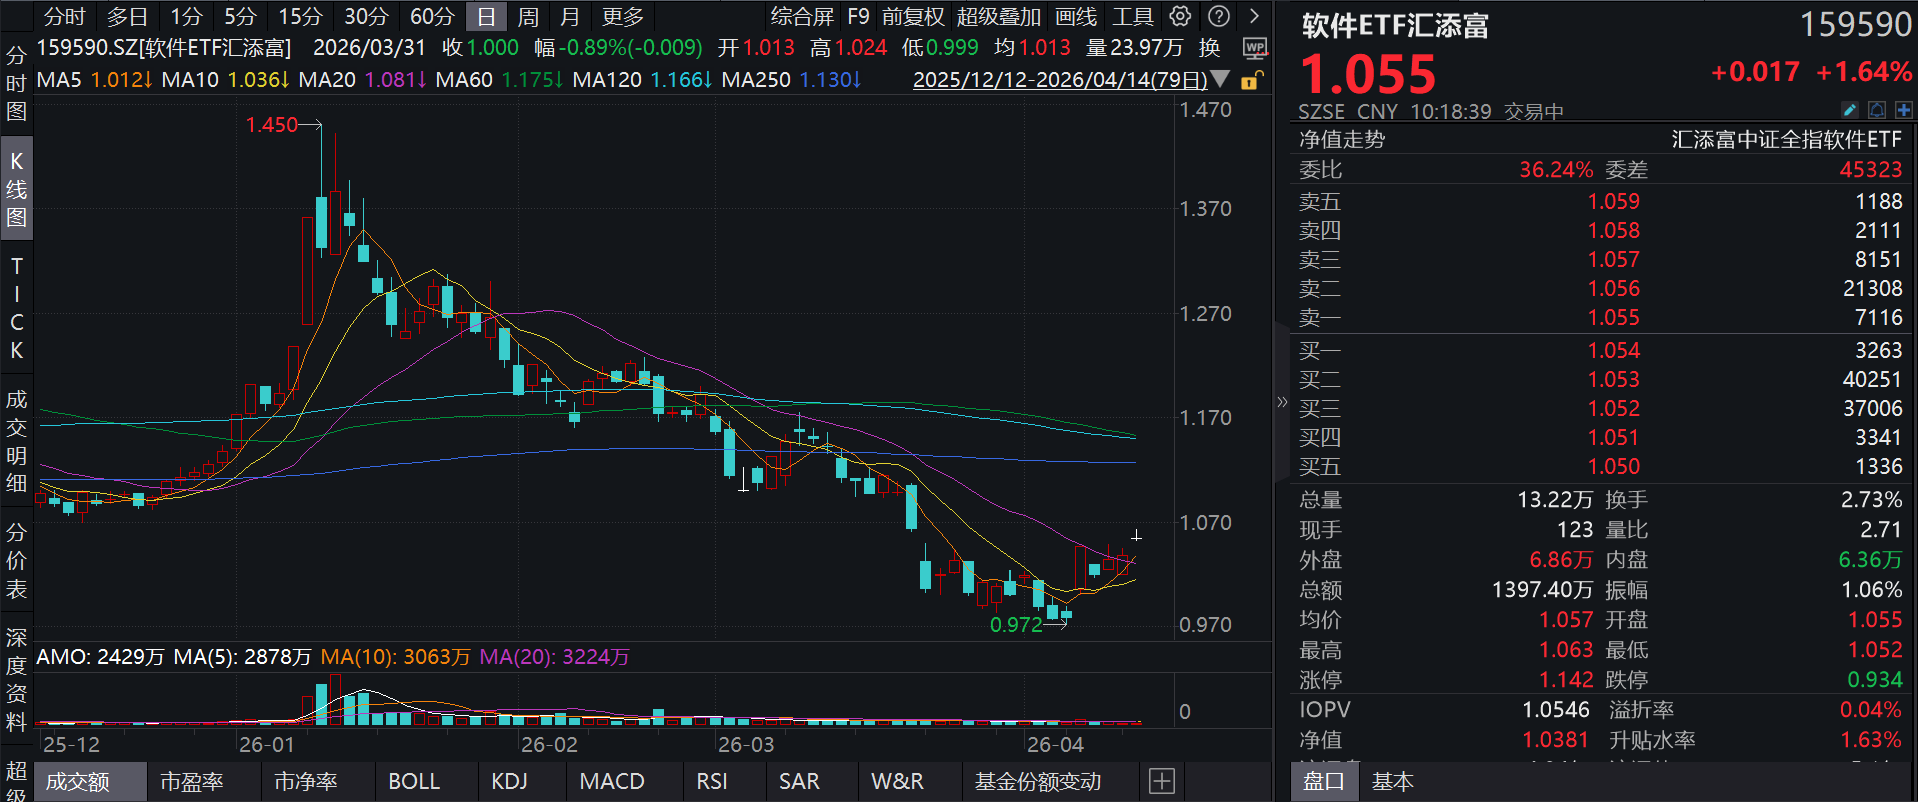Open date range dropdown triangle

pos(1220,79)
